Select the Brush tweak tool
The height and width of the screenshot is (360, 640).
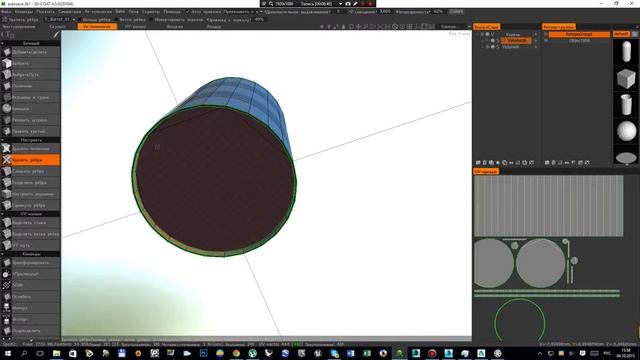pyautogui.click(x=30, y=131)
